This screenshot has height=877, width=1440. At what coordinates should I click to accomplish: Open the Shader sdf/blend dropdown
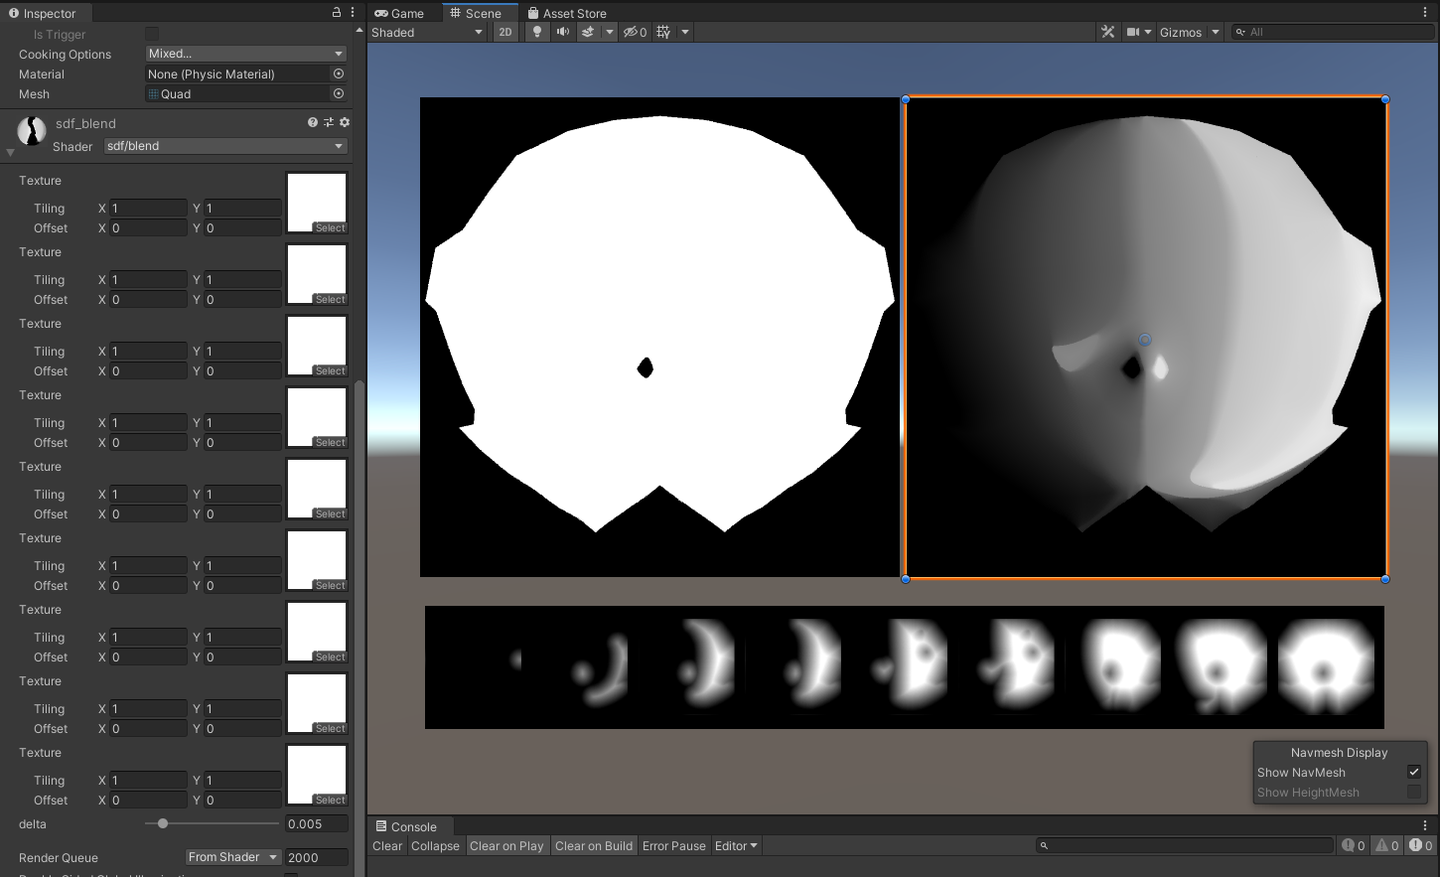tap(225, 146)
